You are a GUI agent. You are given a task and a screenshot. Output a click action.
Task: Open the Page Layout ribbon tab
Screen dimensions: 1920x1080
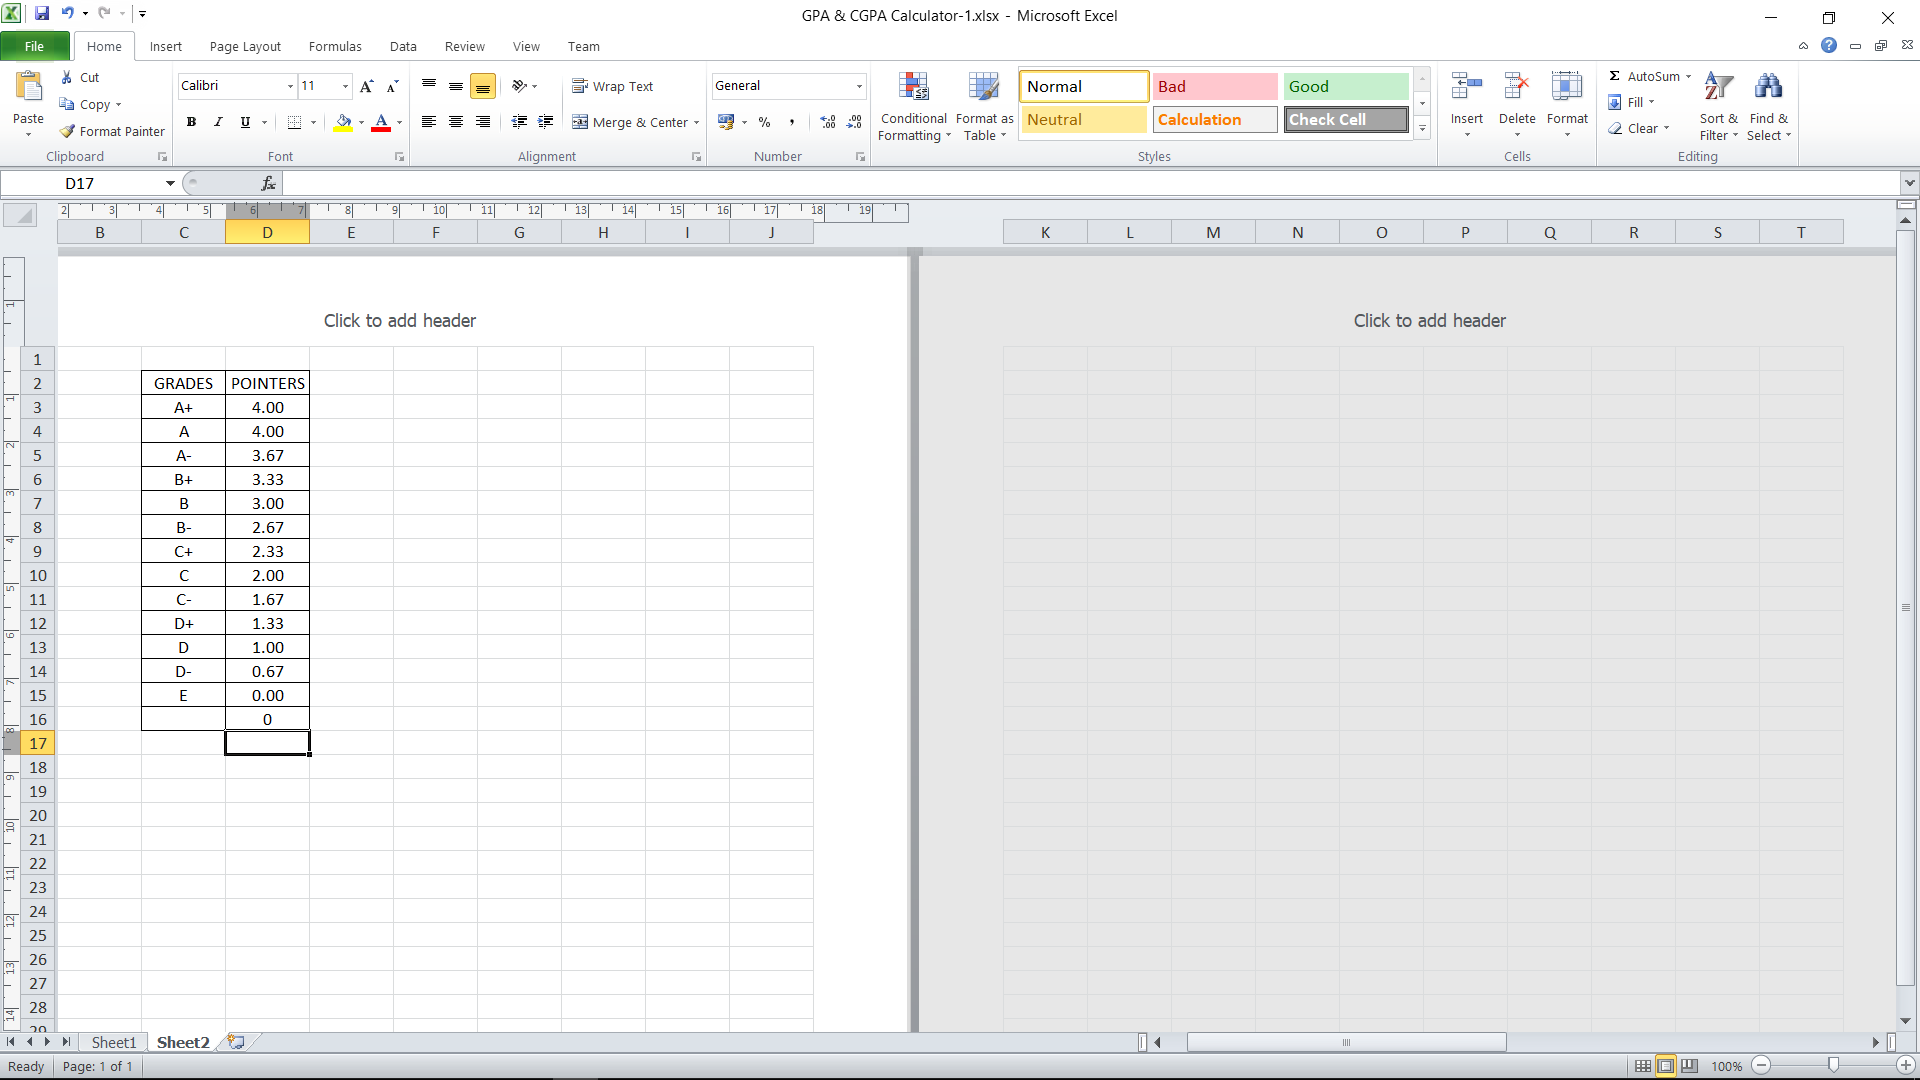[x=245, y=46]
